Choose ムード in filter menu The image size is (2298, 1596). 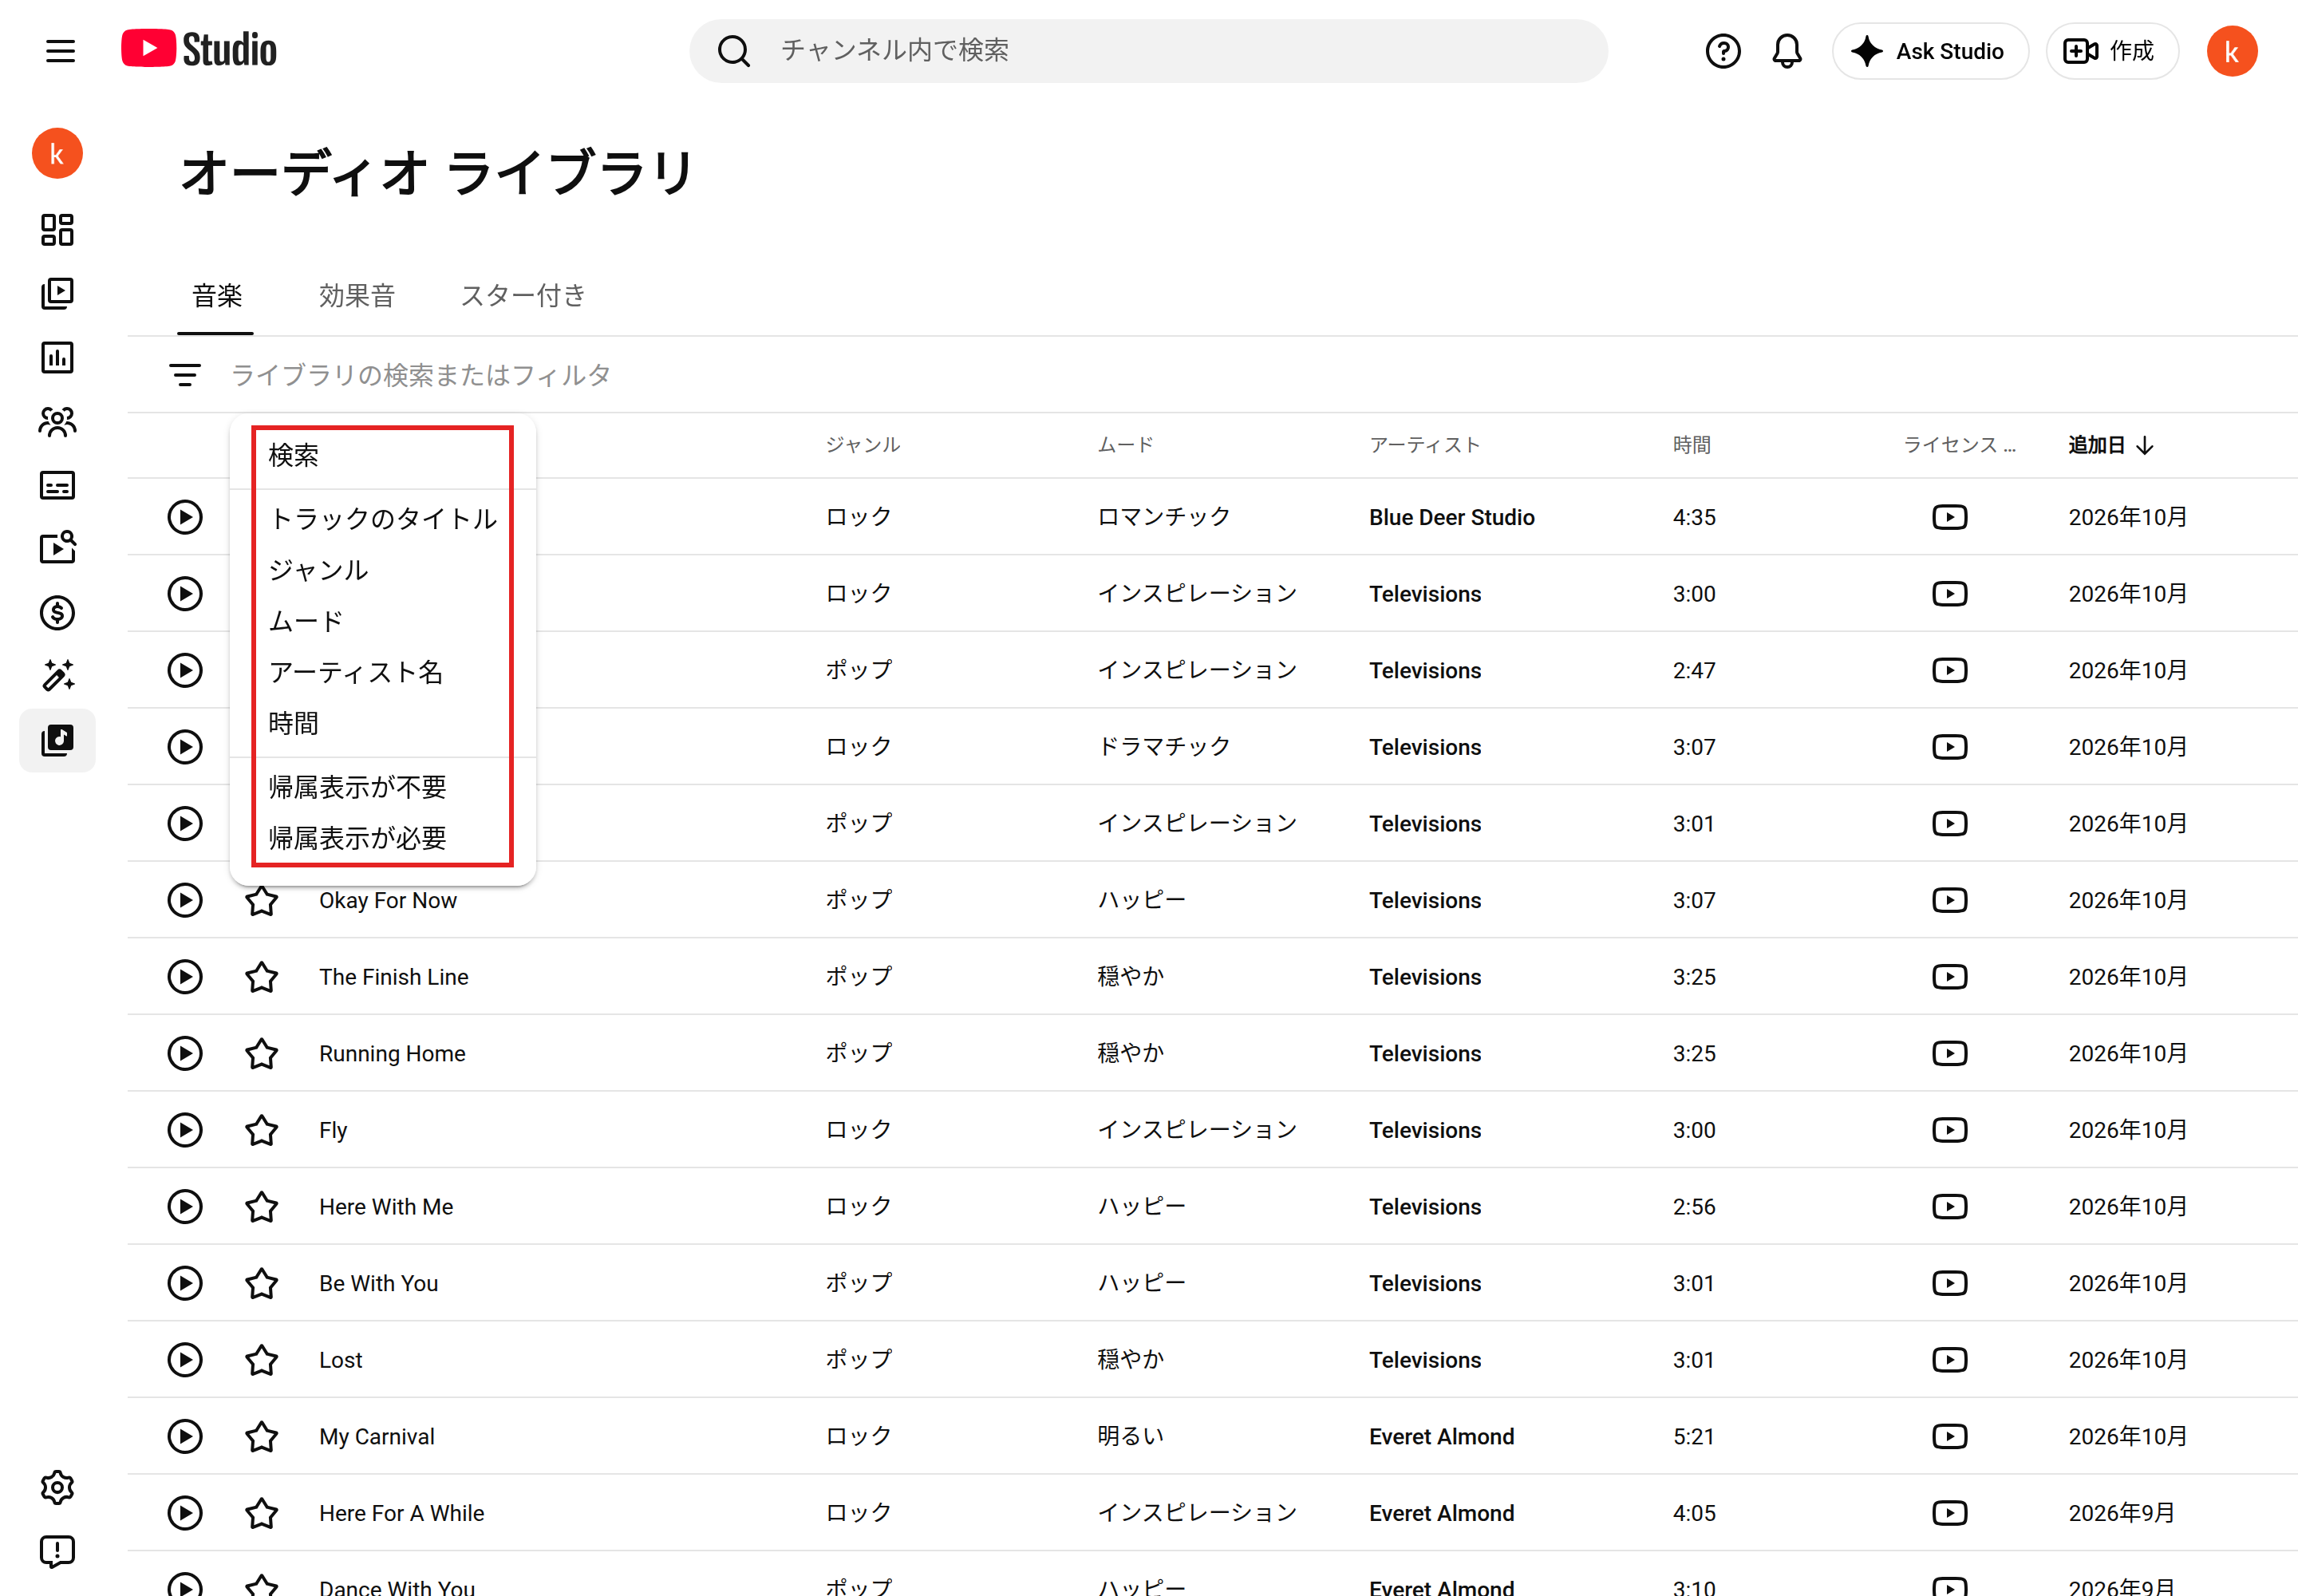383,621
